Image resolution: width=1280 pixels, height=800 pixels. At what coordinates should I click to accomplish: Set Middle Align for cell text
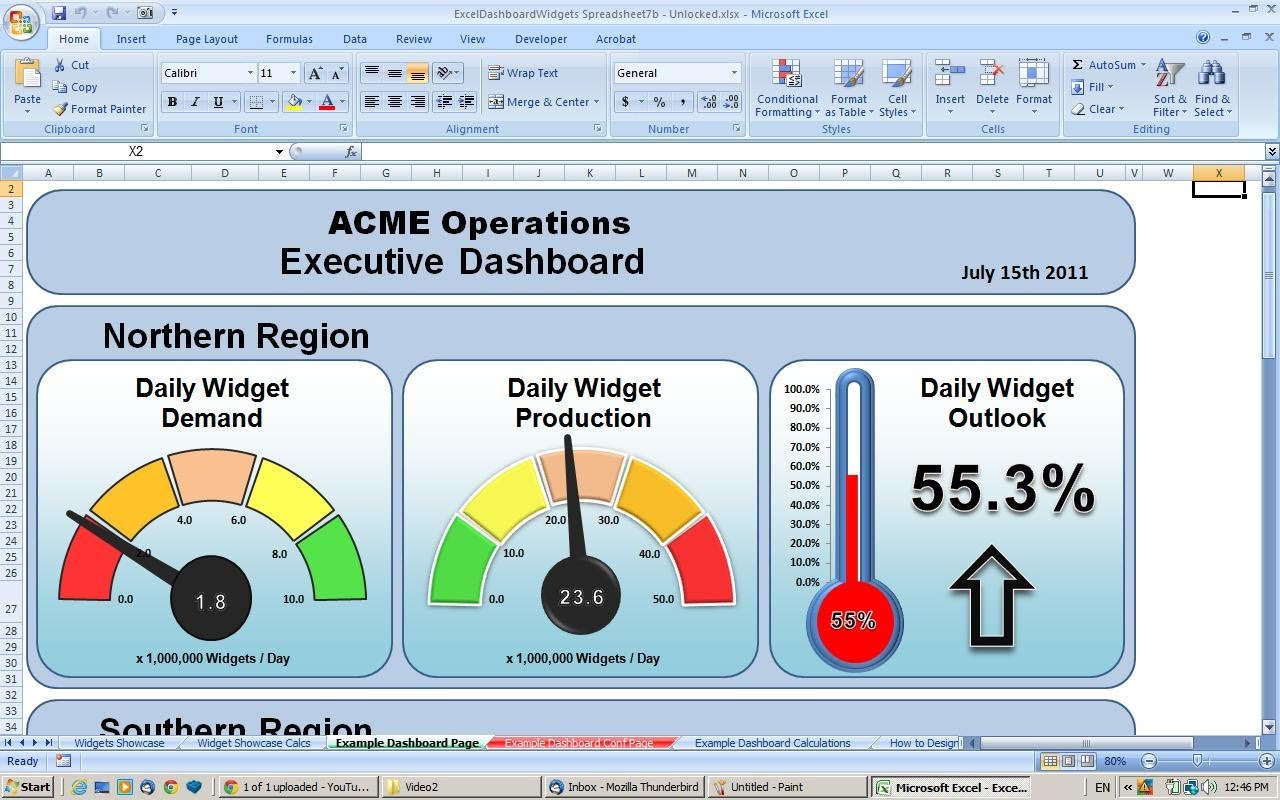[395, 73]
